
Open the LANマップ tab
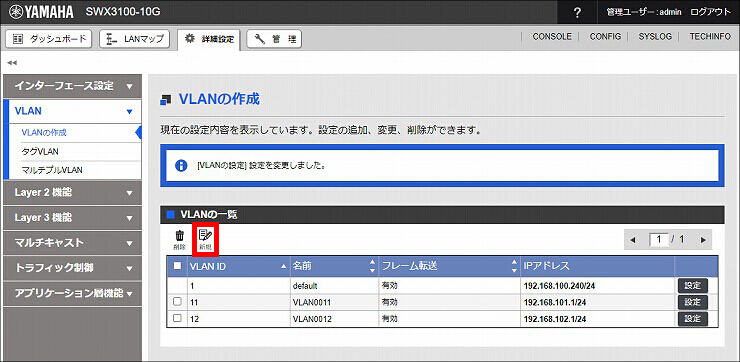[x=135, y=39]
